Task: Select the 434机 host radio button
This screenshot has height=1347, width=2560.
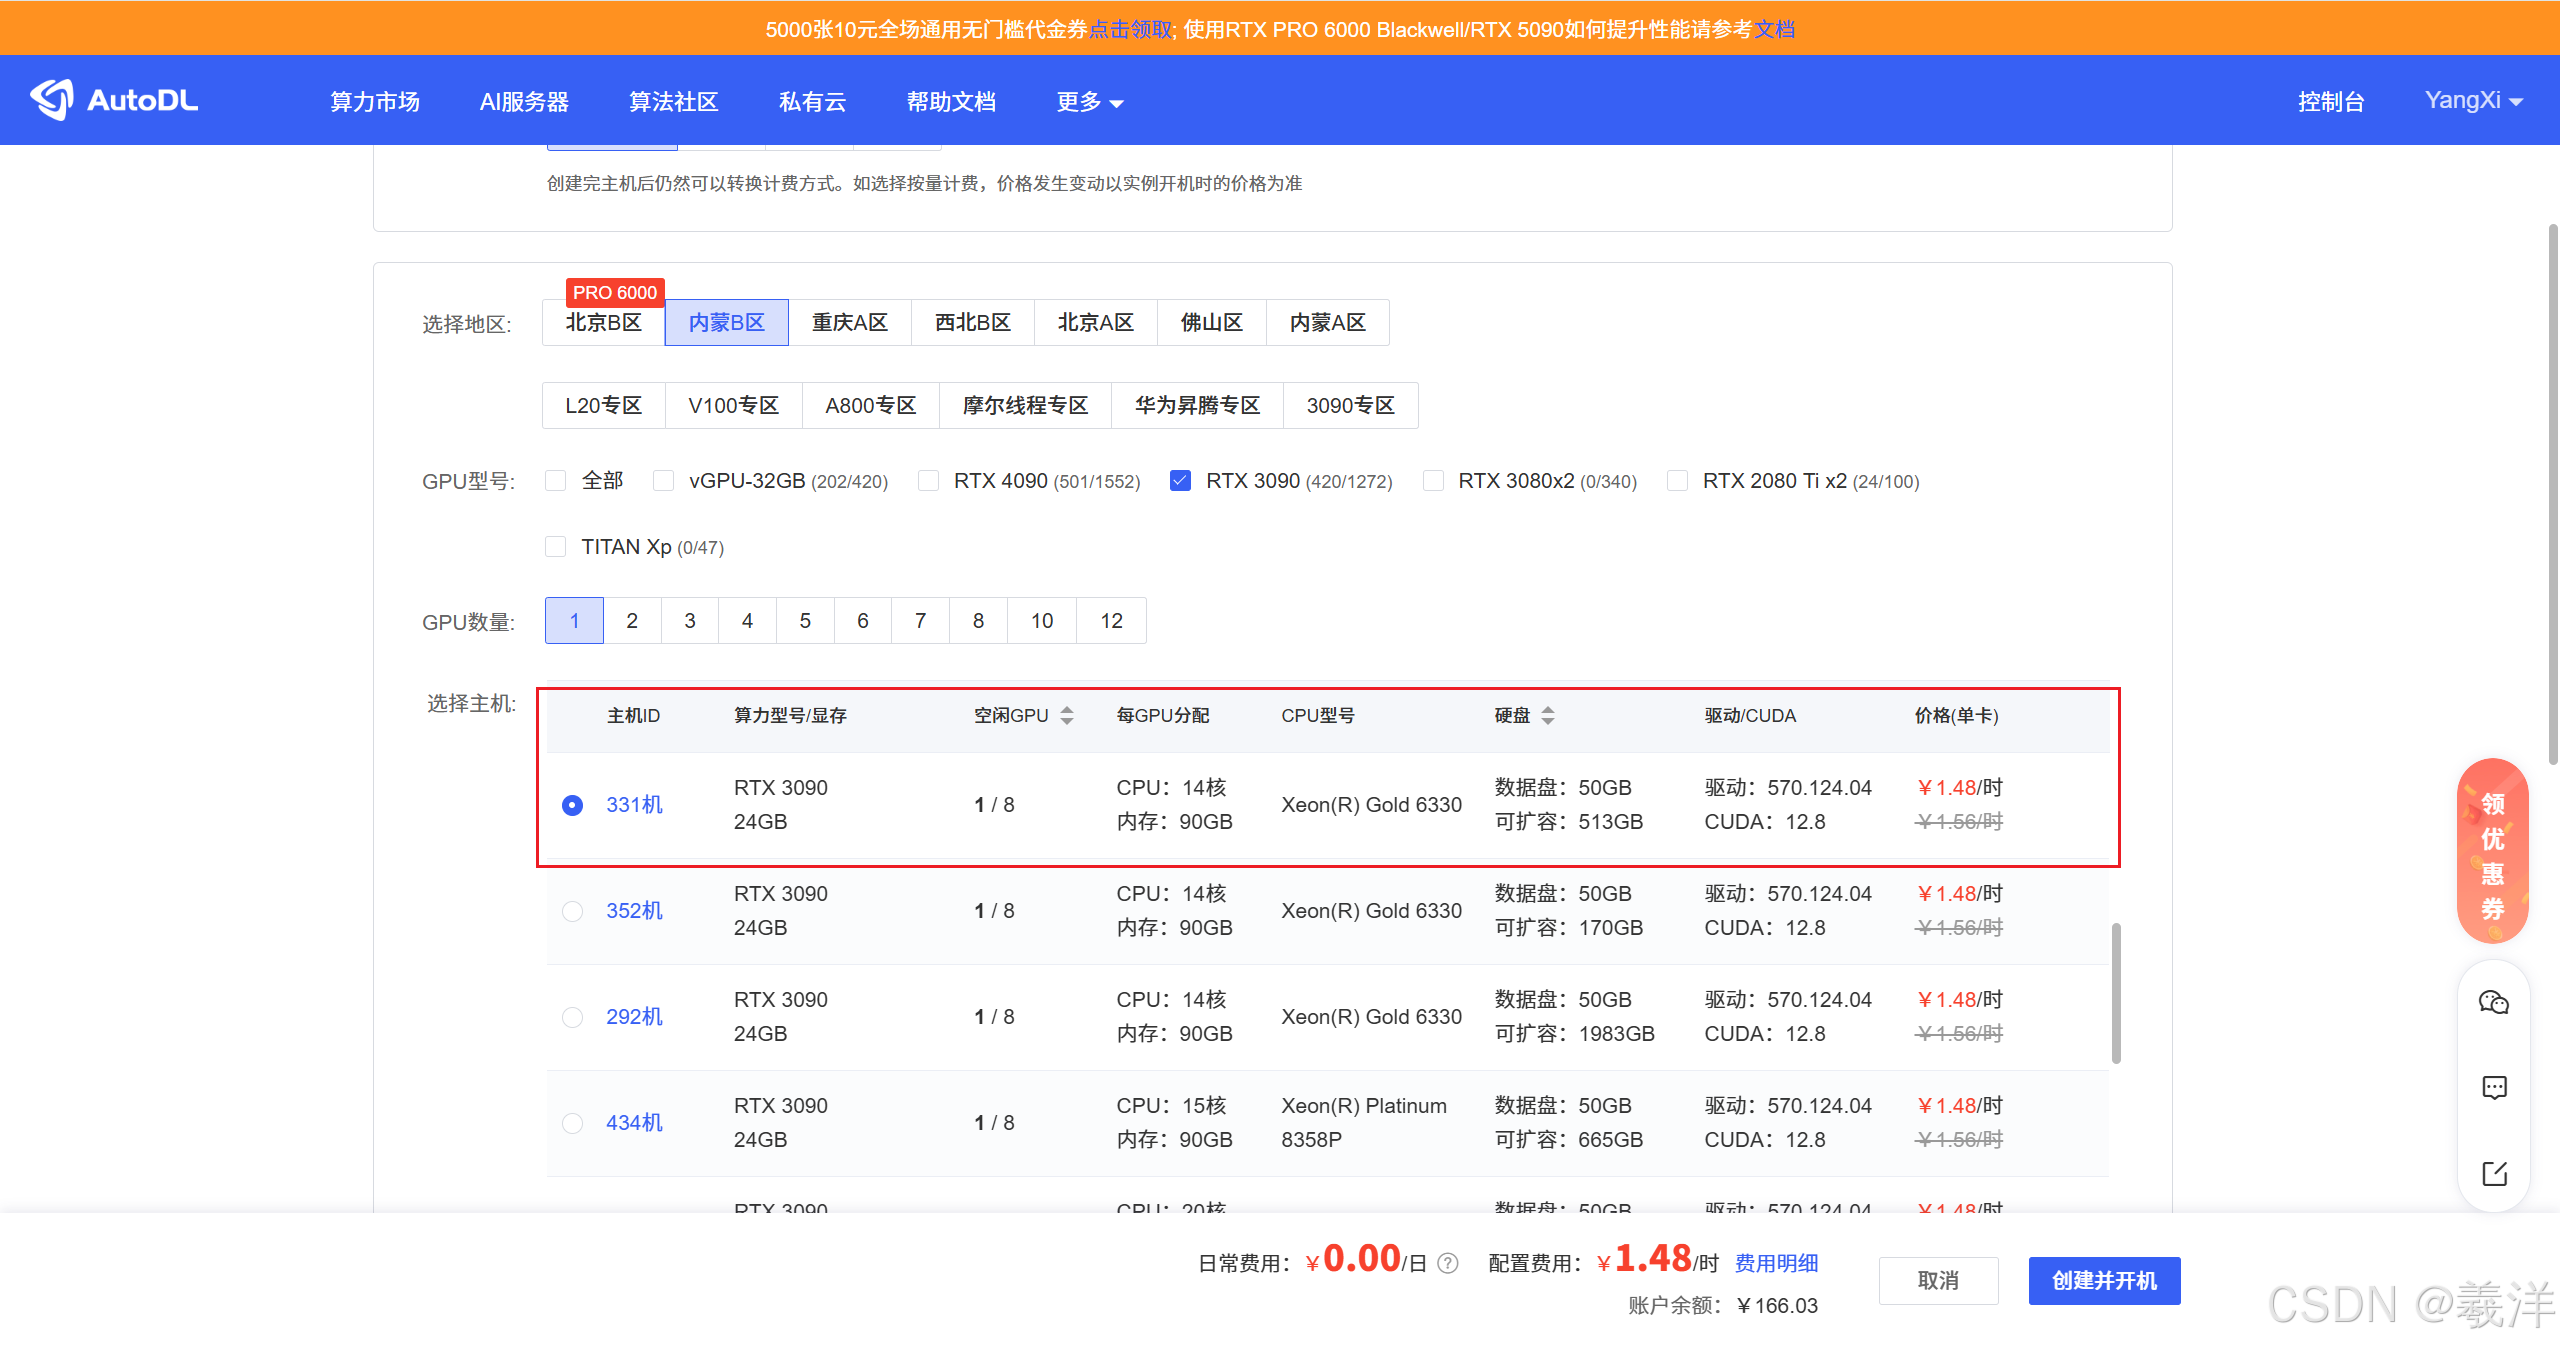Action: [572, 1123]
